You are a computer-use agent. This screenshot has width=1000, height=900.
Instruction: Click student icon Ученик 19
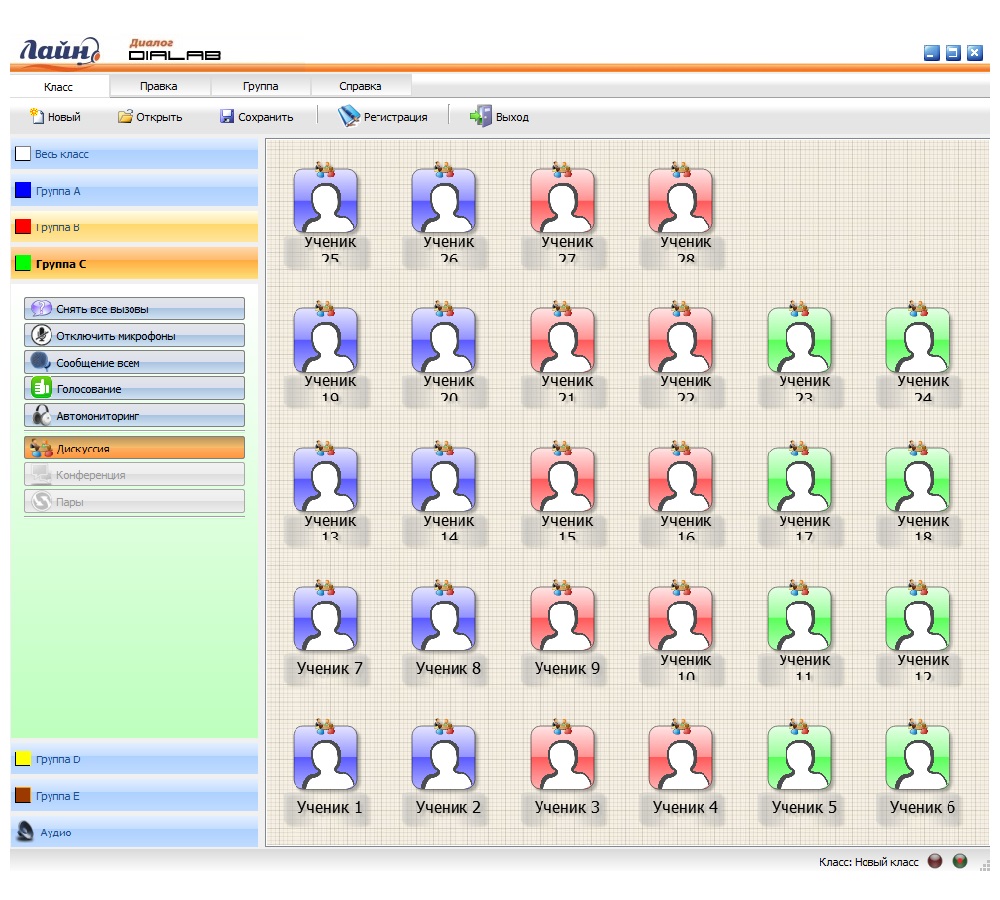coord(325,340)
